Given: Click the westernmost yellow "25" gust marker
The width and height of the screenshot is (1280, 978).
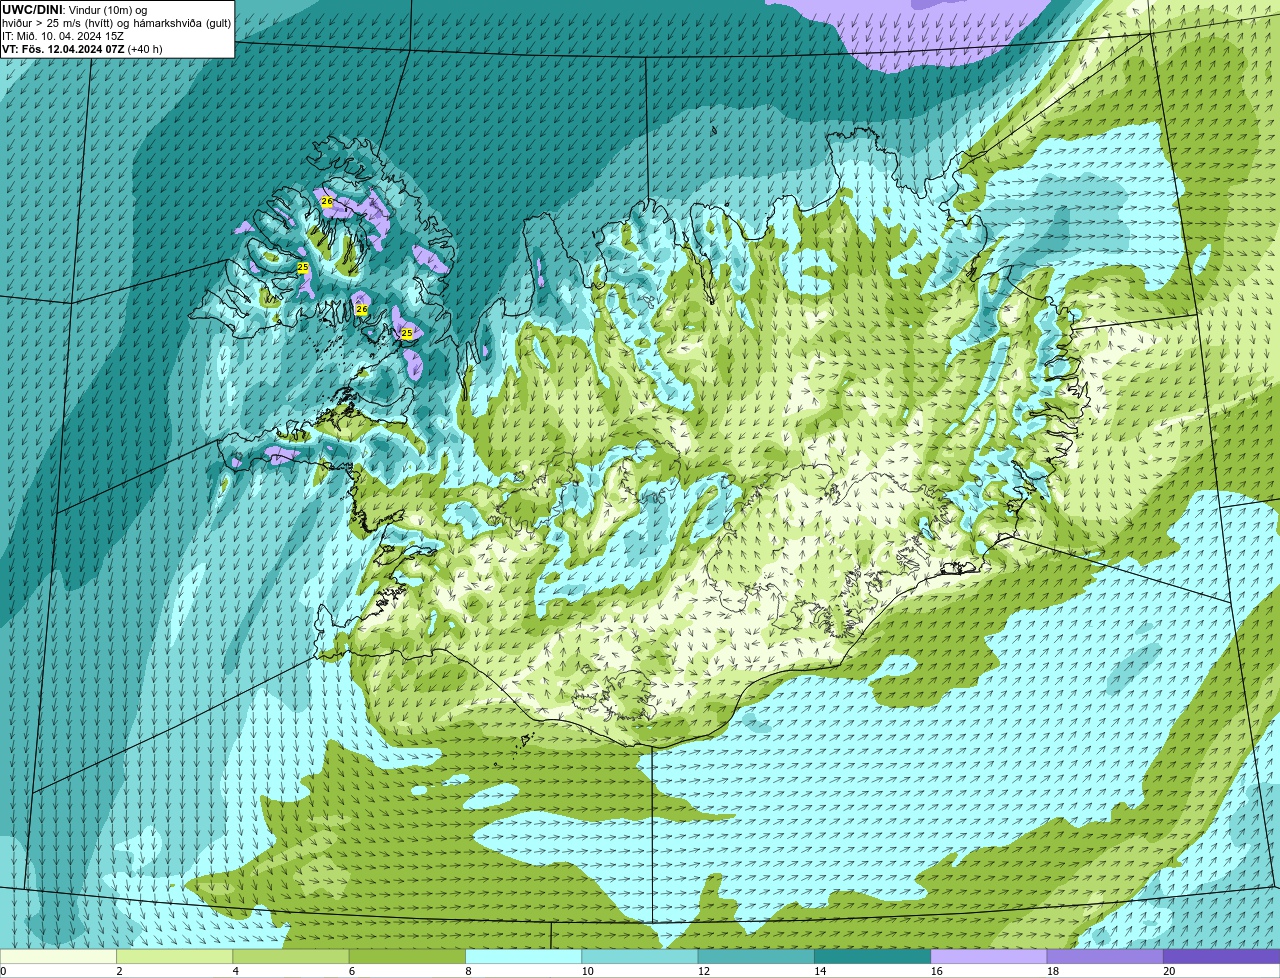Looking at the screenshot, I should (303, 268).
